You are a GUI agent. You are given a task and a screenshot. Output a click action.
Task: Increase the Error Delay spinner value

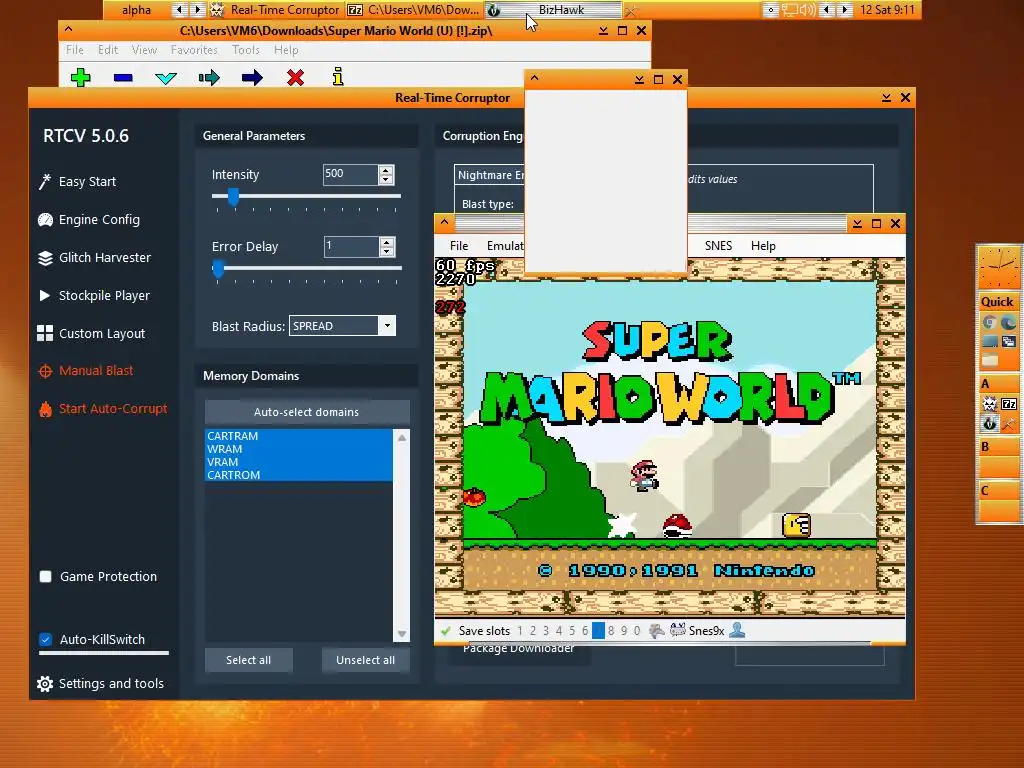click(387, 242)
